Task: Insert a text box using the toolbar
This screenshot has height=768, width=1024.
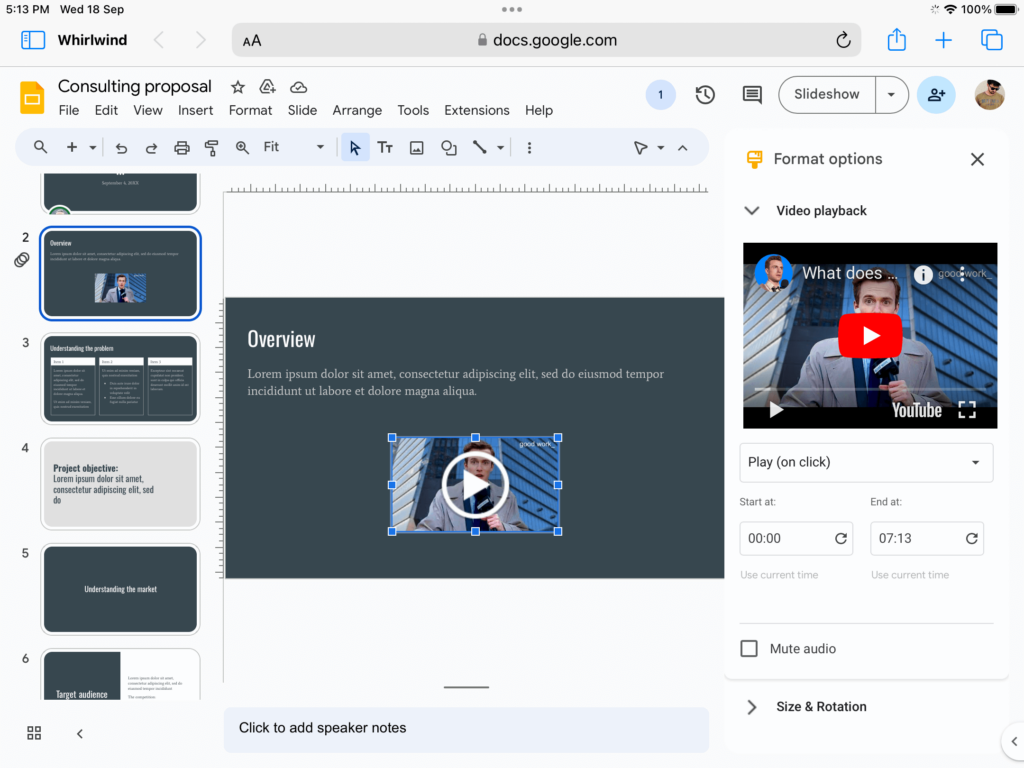Action: 385,147
